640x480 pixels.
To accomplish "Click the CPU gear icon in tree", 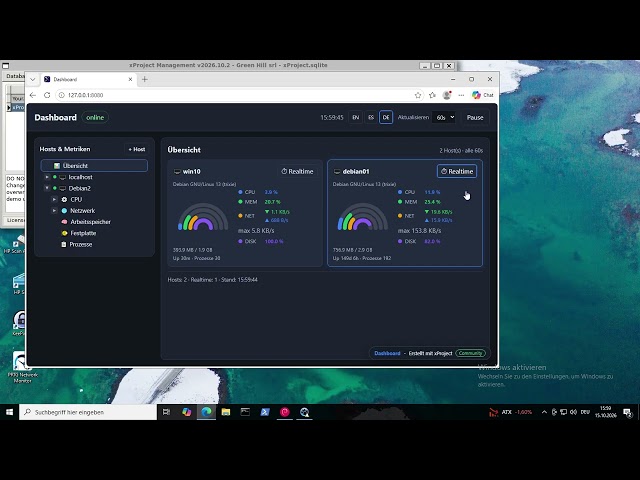I will pyautogui.click(x=64, y=200).
